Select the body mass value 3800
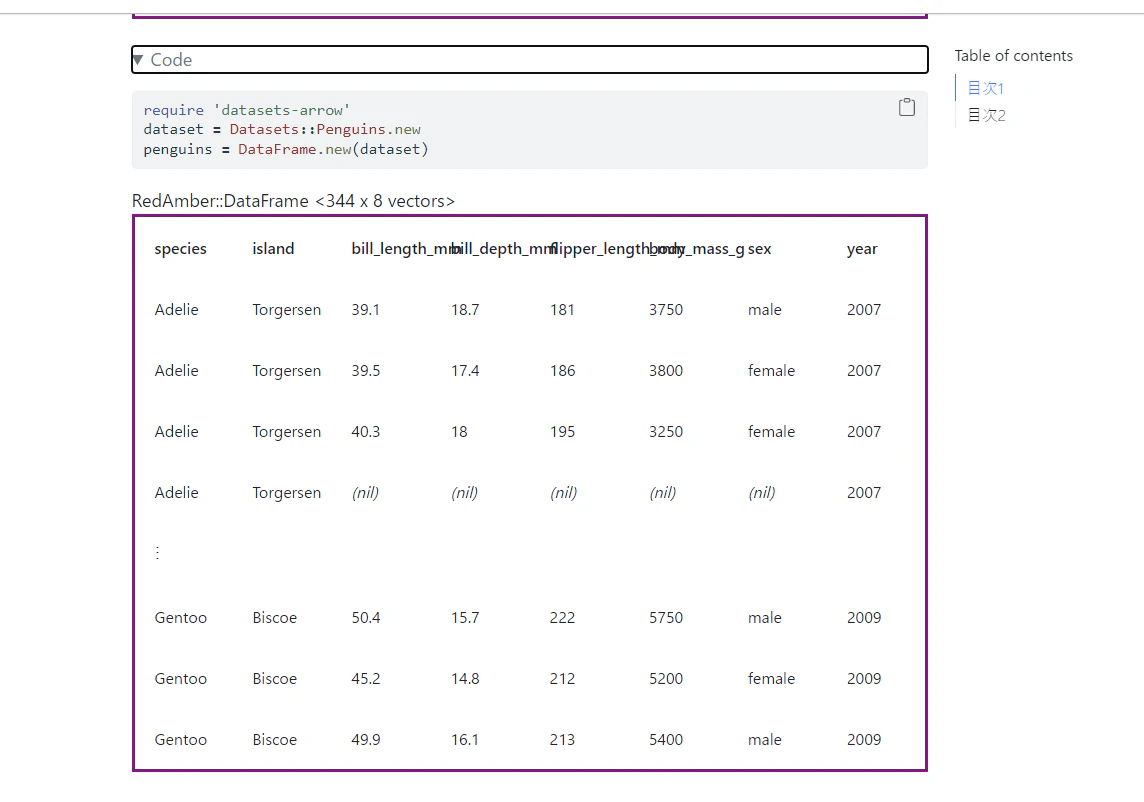The height and width of the screenshot is (802, 1144). click(666, 371)
